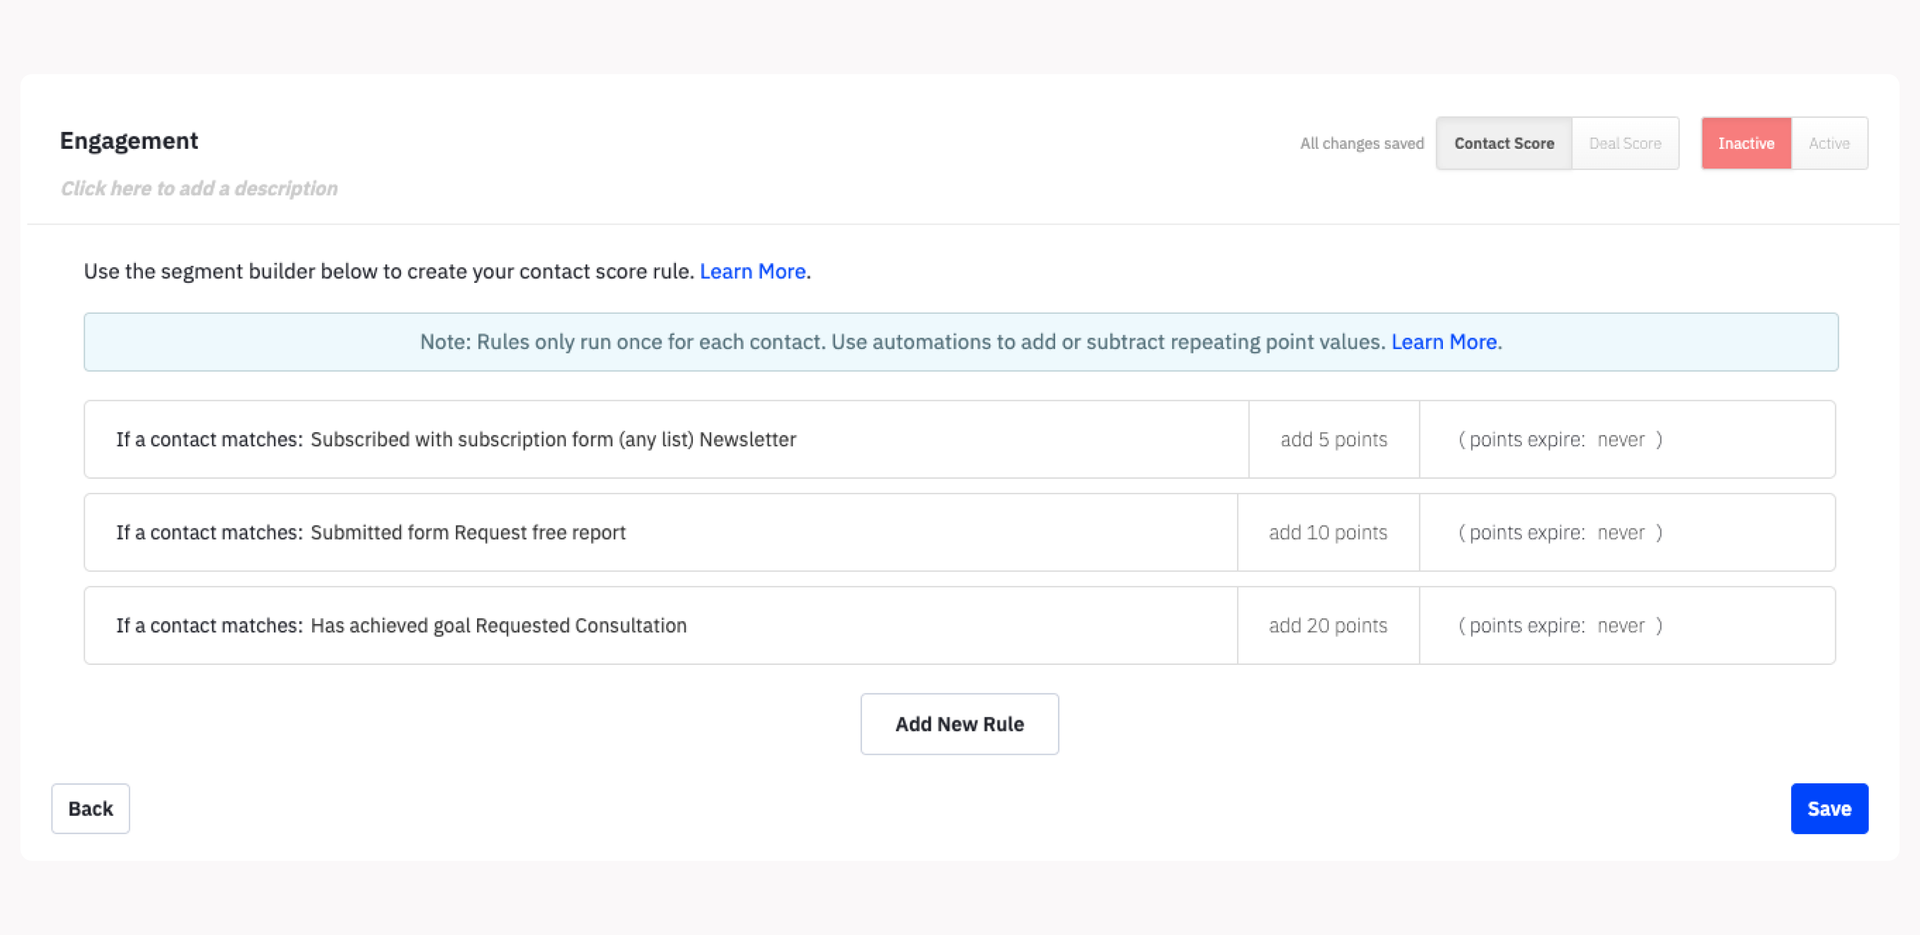Screen dimensions: 1920x935
Task: Click Learn More about contact score rules
Action: (752, 271)
